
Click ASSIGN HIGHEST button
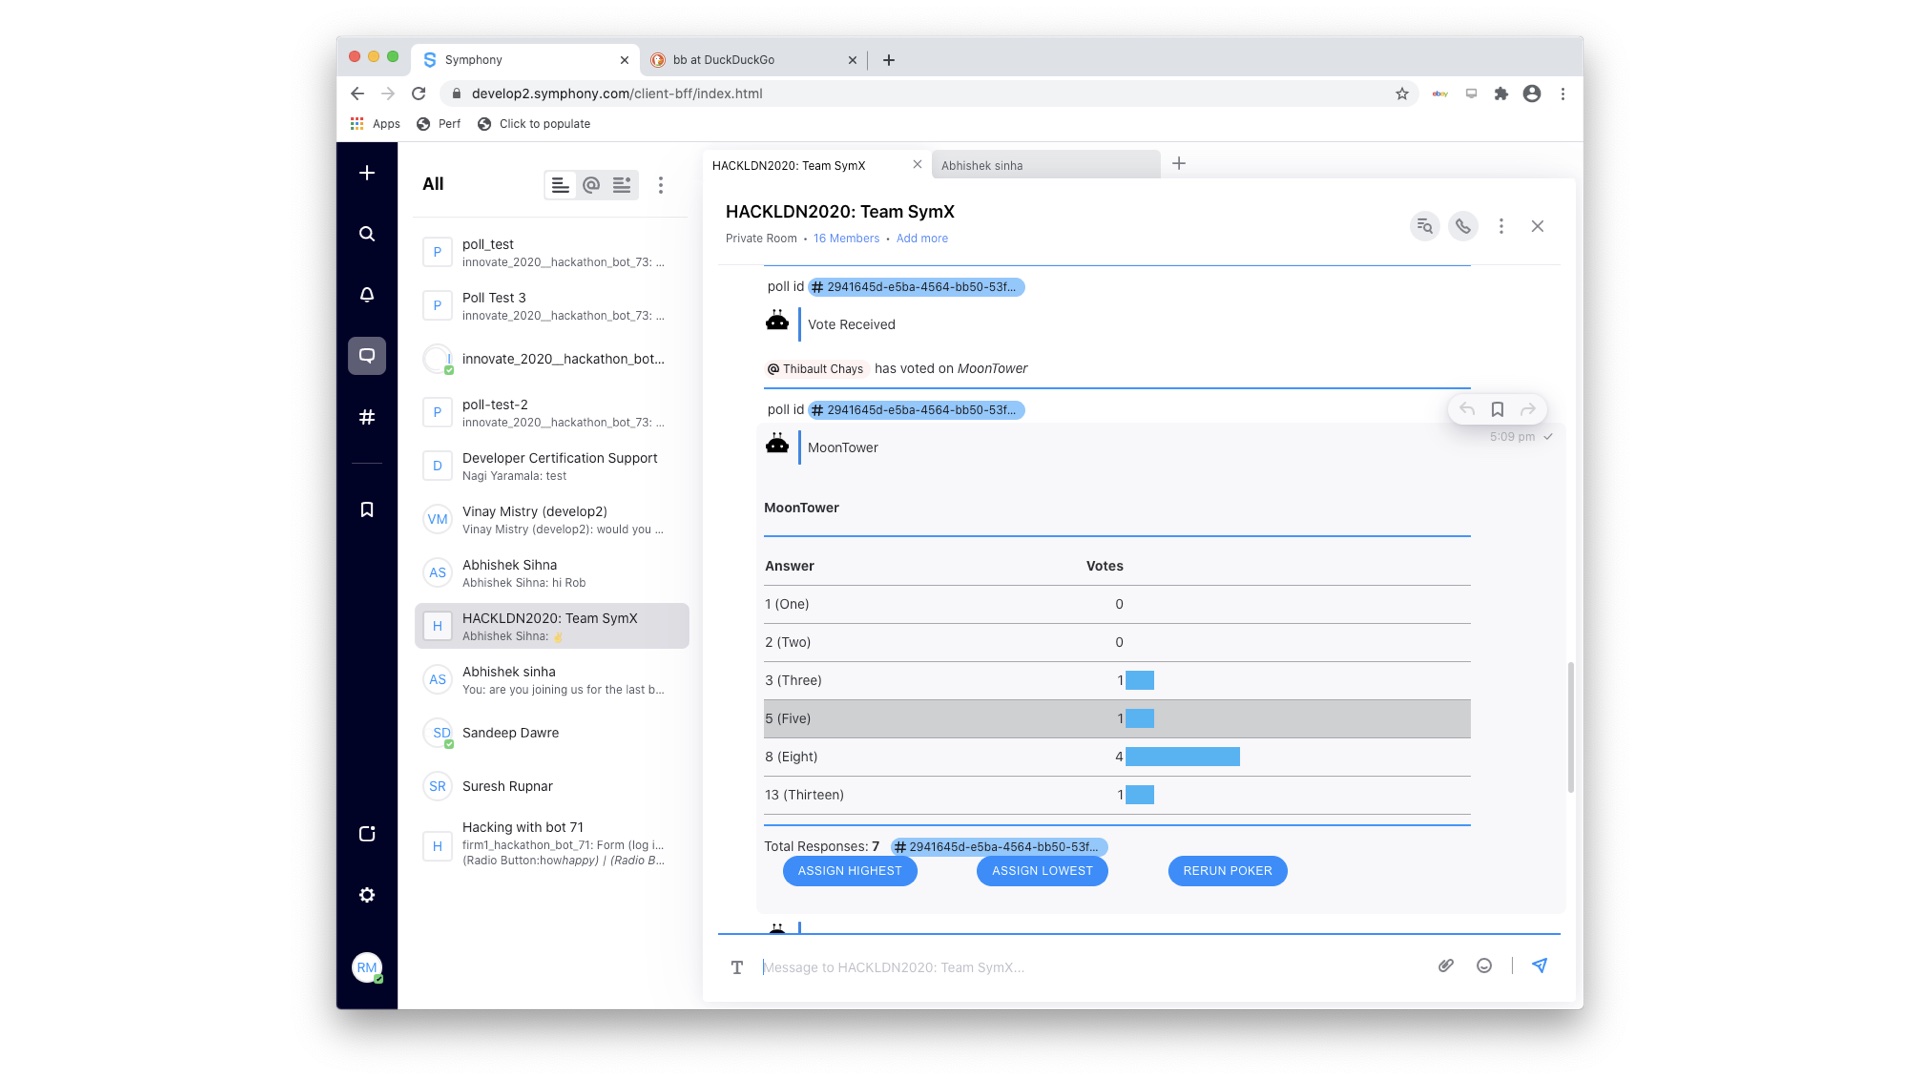pyautogui.click(x=850, y=871)
